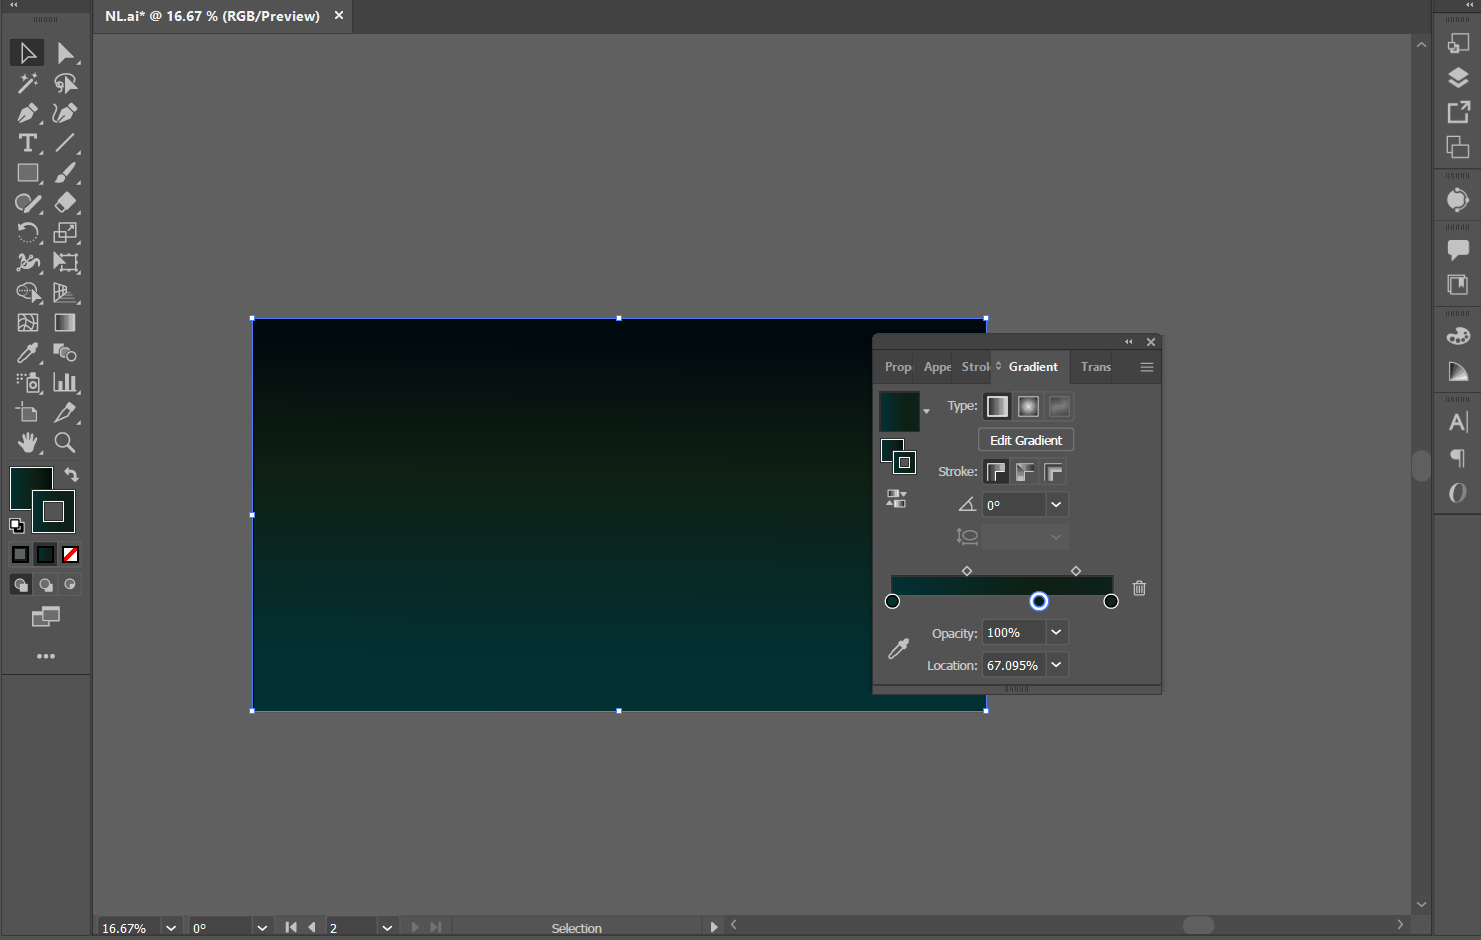Close the NL.ai document tab
Screen dimensions: 1481x940
[x=339, y=16]
